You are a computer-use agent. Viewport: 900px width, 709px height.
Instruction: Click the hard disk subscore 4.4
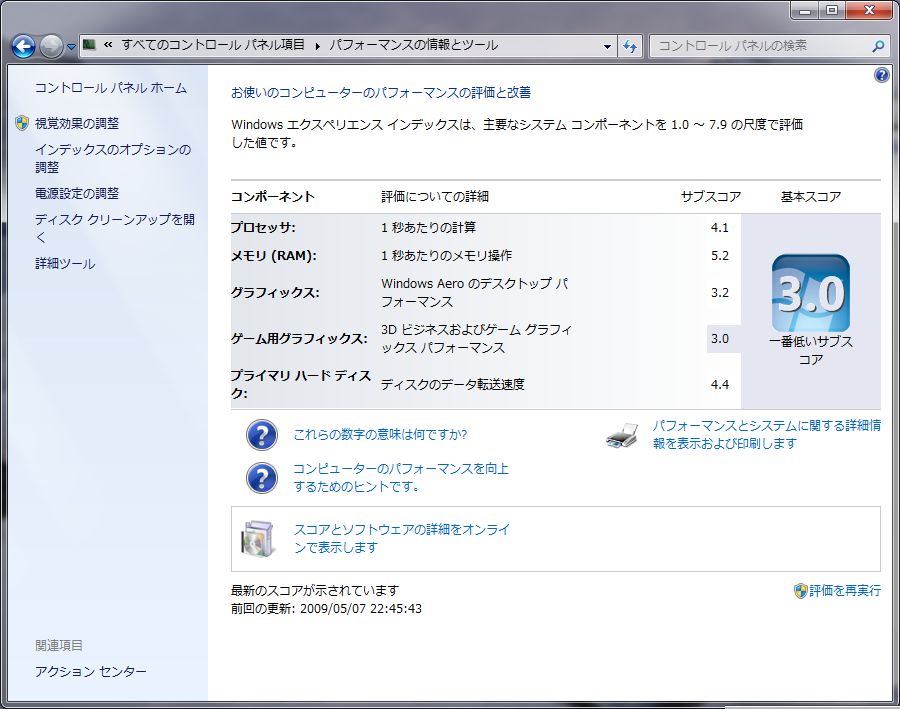coord(720,385)
